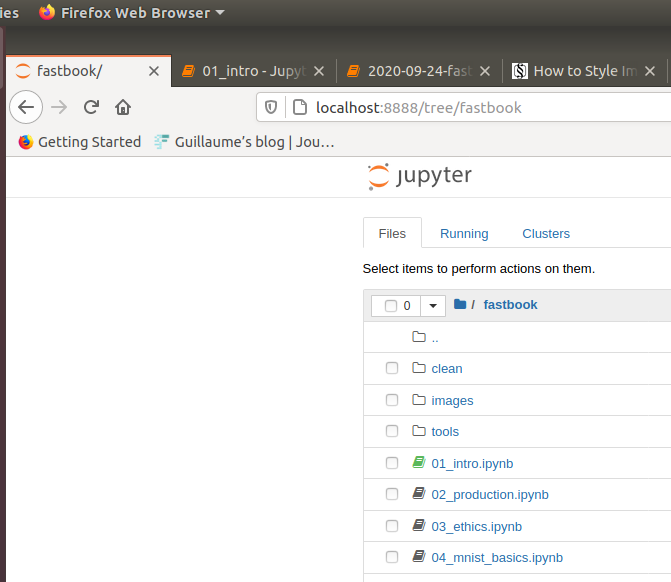Switch to the Running tab
The image size is (671, 582).
(464, 234)
